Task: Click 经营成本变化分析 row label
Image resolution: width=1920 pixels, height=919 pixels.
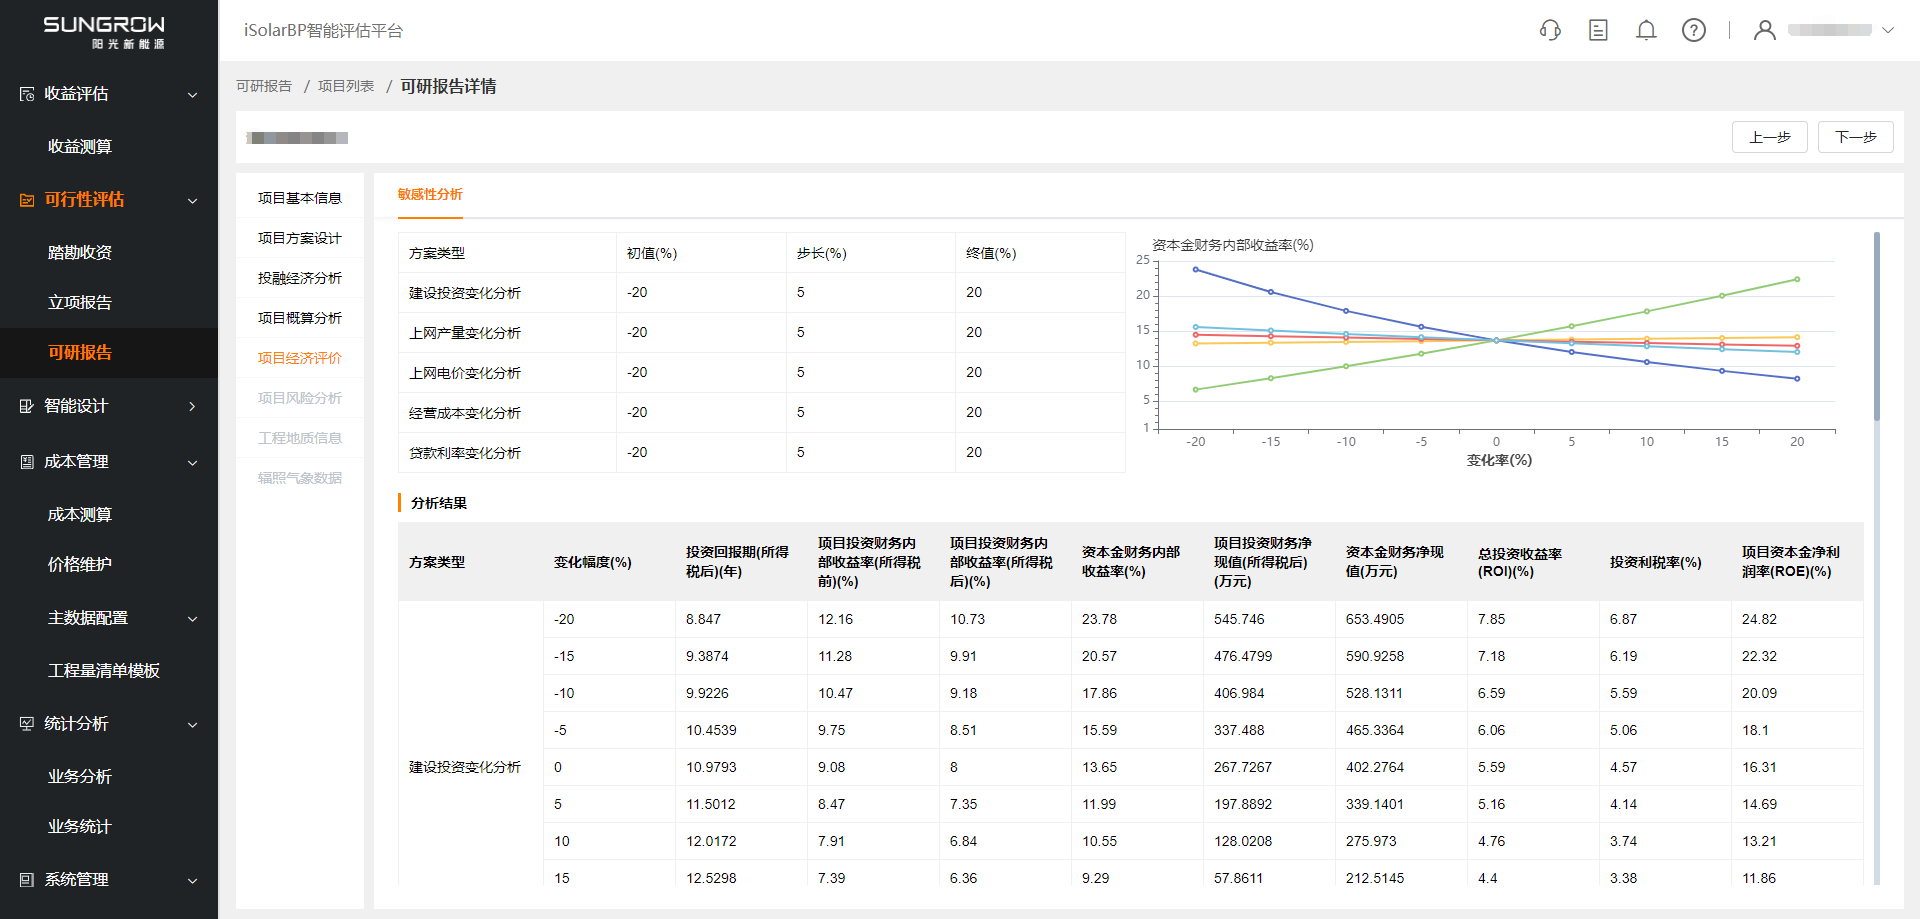Action: point(465,413)
